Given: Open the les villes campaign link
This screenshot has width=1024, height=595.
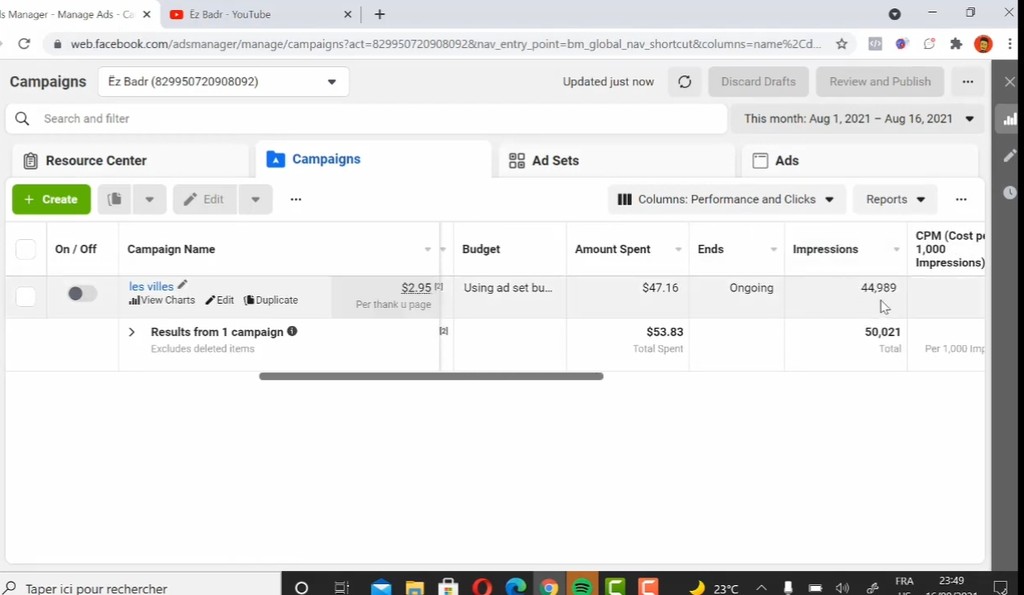Looking at the screenshot, I should 152,286.
